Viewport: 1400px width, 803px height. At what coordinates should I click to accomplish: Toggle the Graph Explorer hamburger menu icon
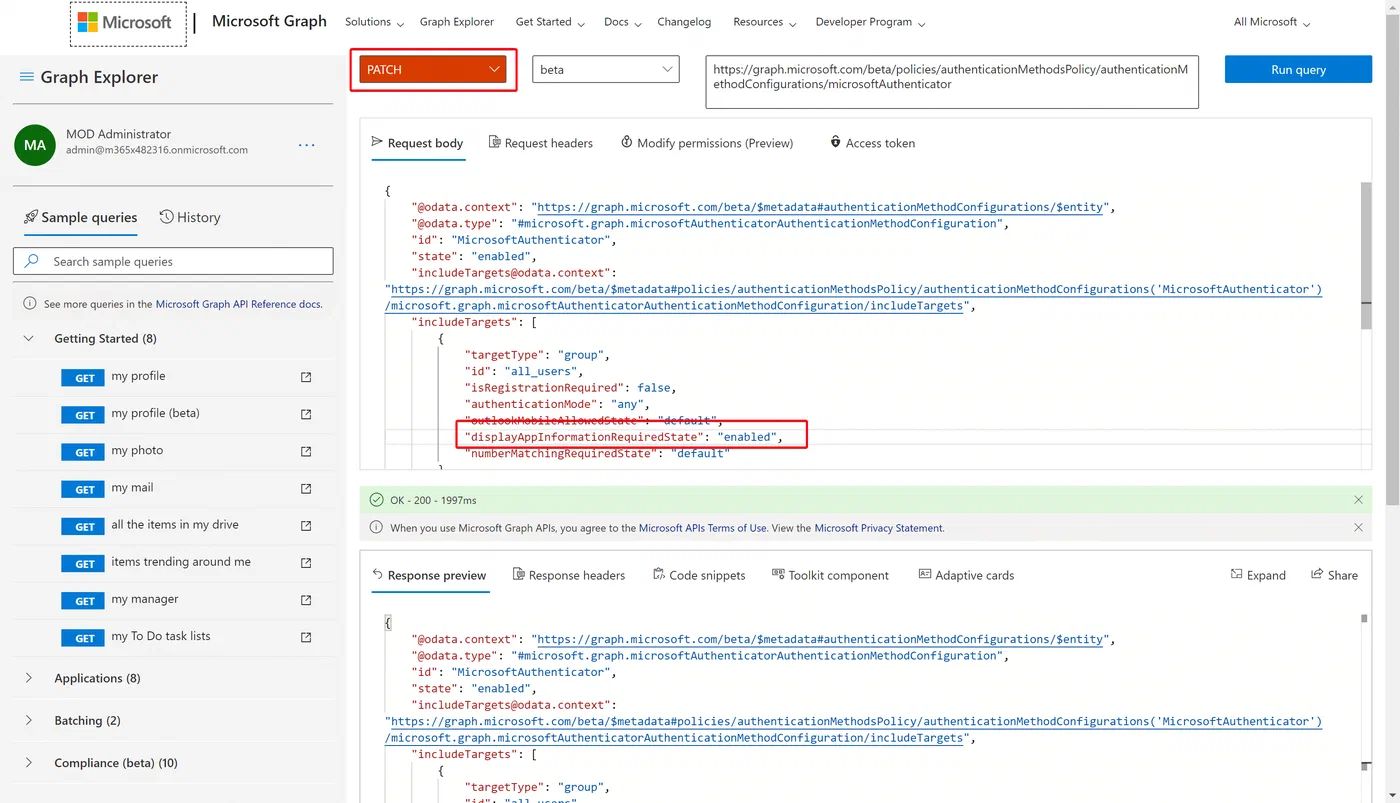(25, 77)
